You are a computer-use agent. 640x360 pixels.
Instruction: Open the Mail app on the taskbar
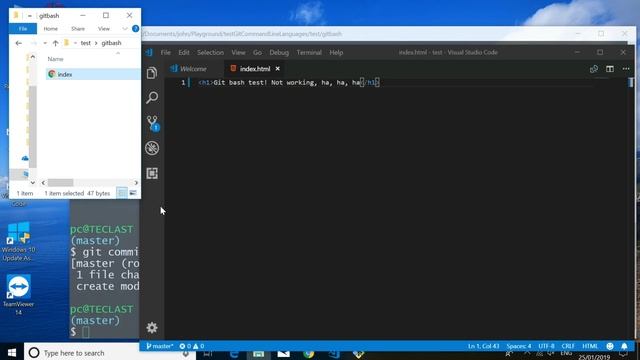(x=283, y=354)
